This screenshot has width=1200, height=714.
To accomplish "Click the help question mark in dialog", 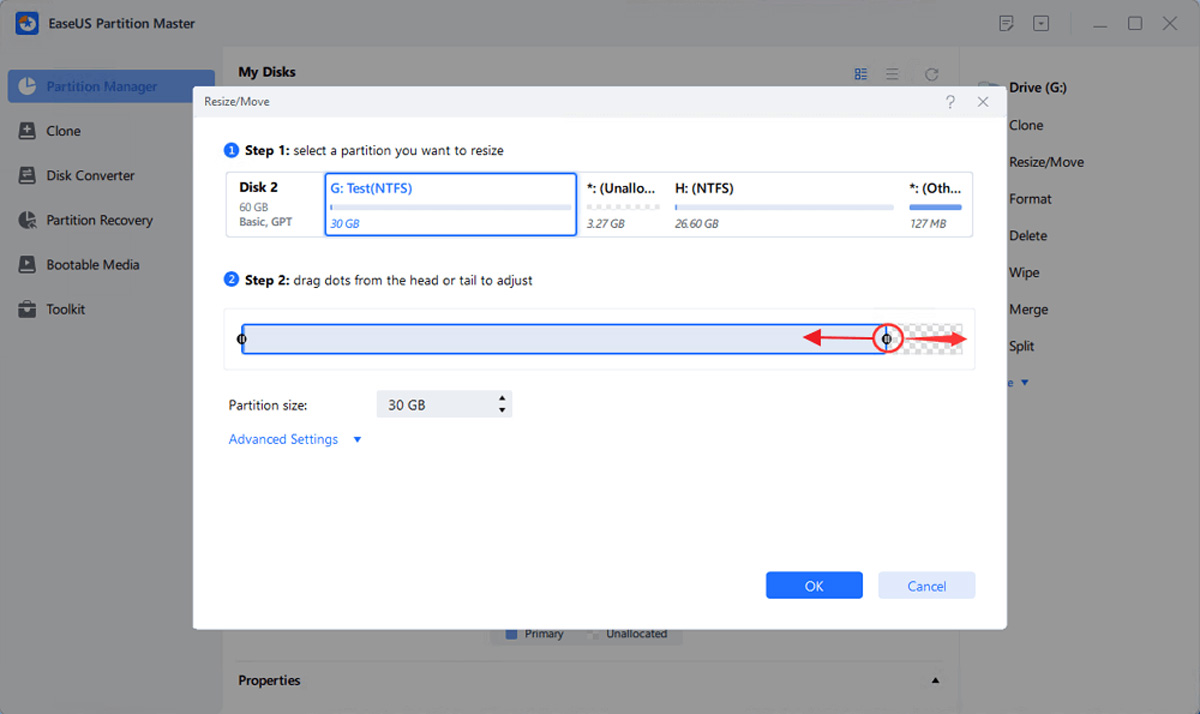I will [x=950, y=102].
